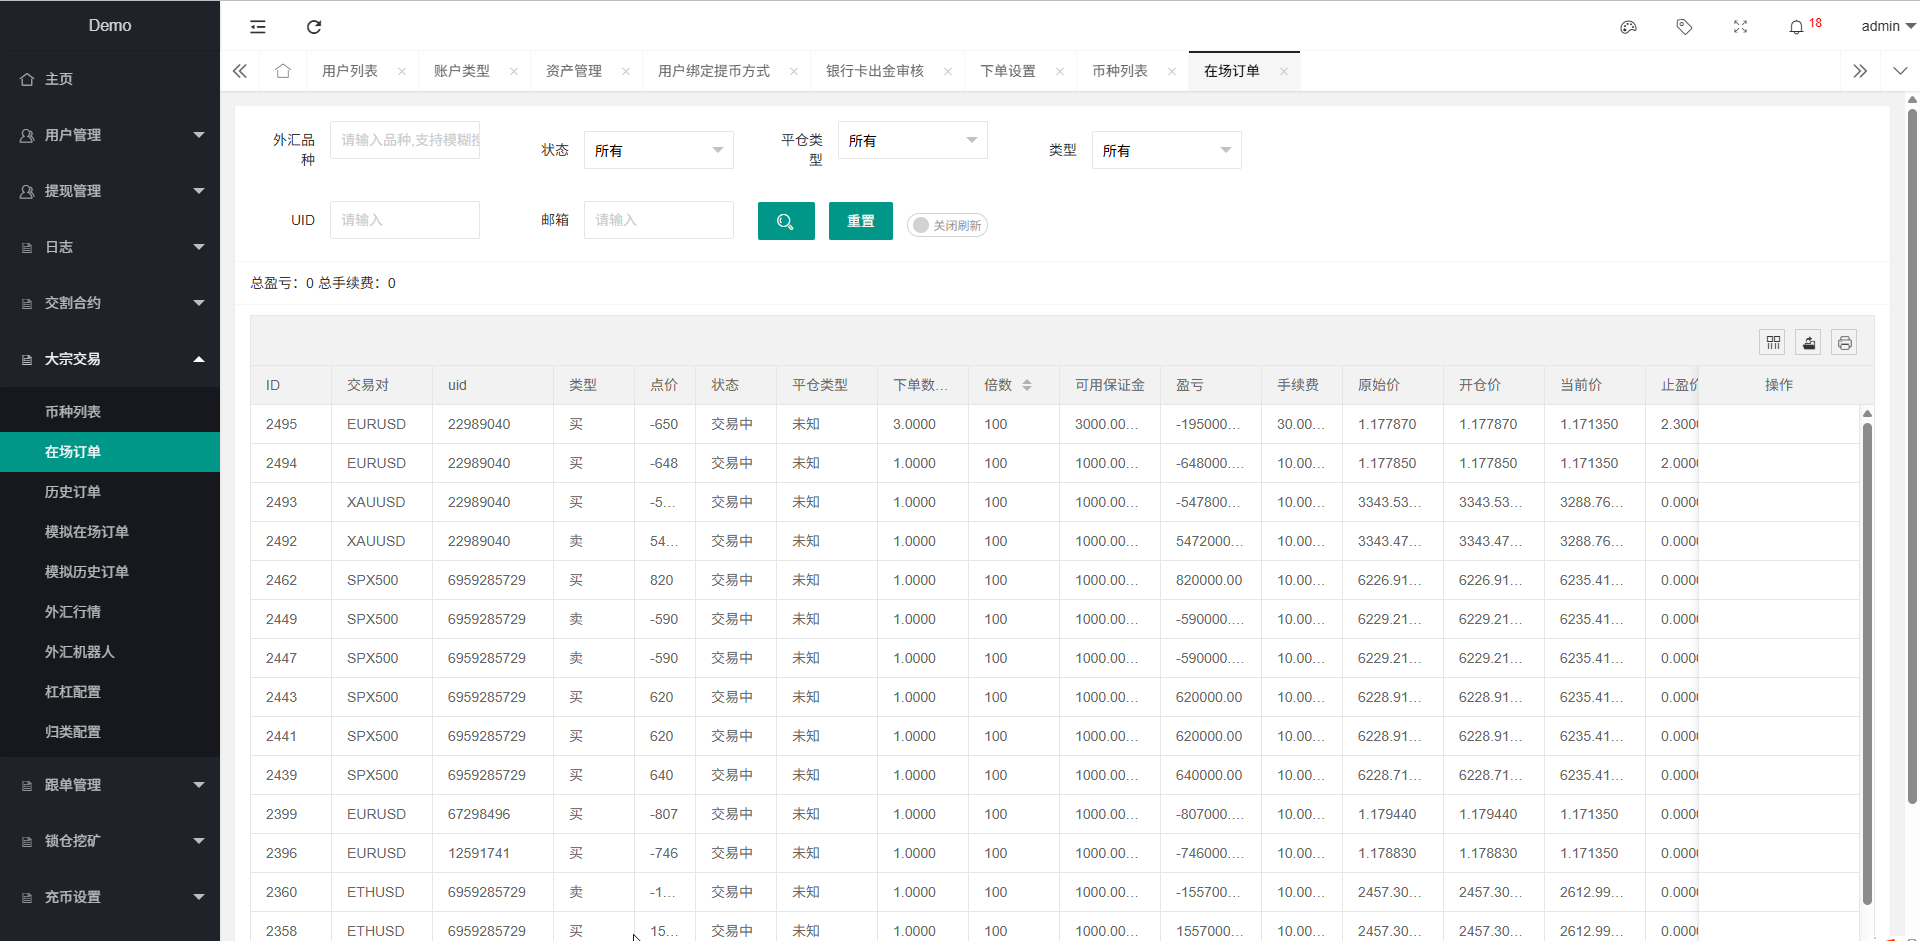The width and height of the screenshot is (1920, 941).
Task: Toggle fullscreen mode icon
Action: [x=1740, y=27]
